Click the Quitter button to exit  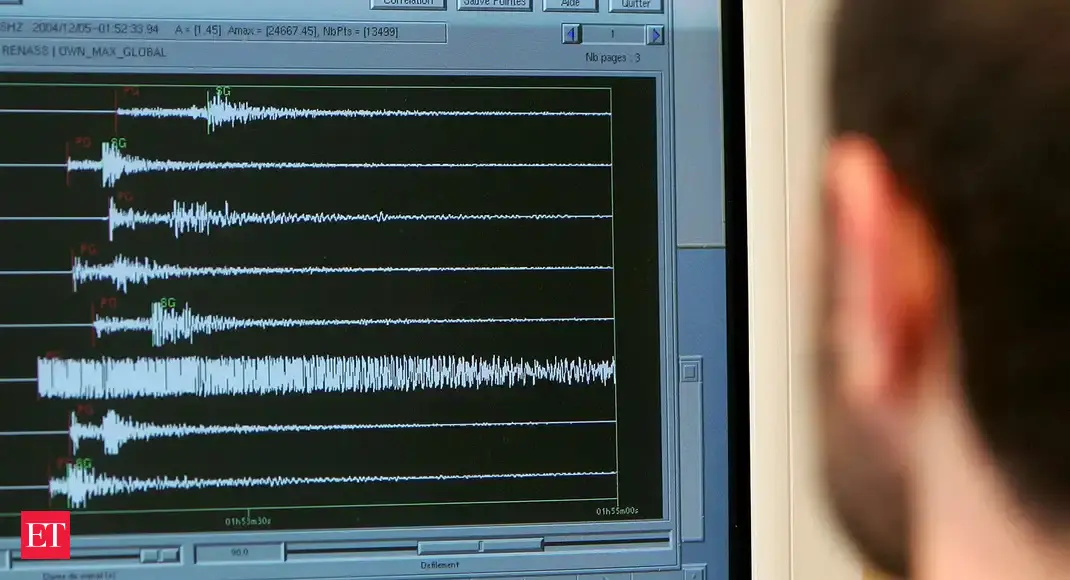click(636, 3)
